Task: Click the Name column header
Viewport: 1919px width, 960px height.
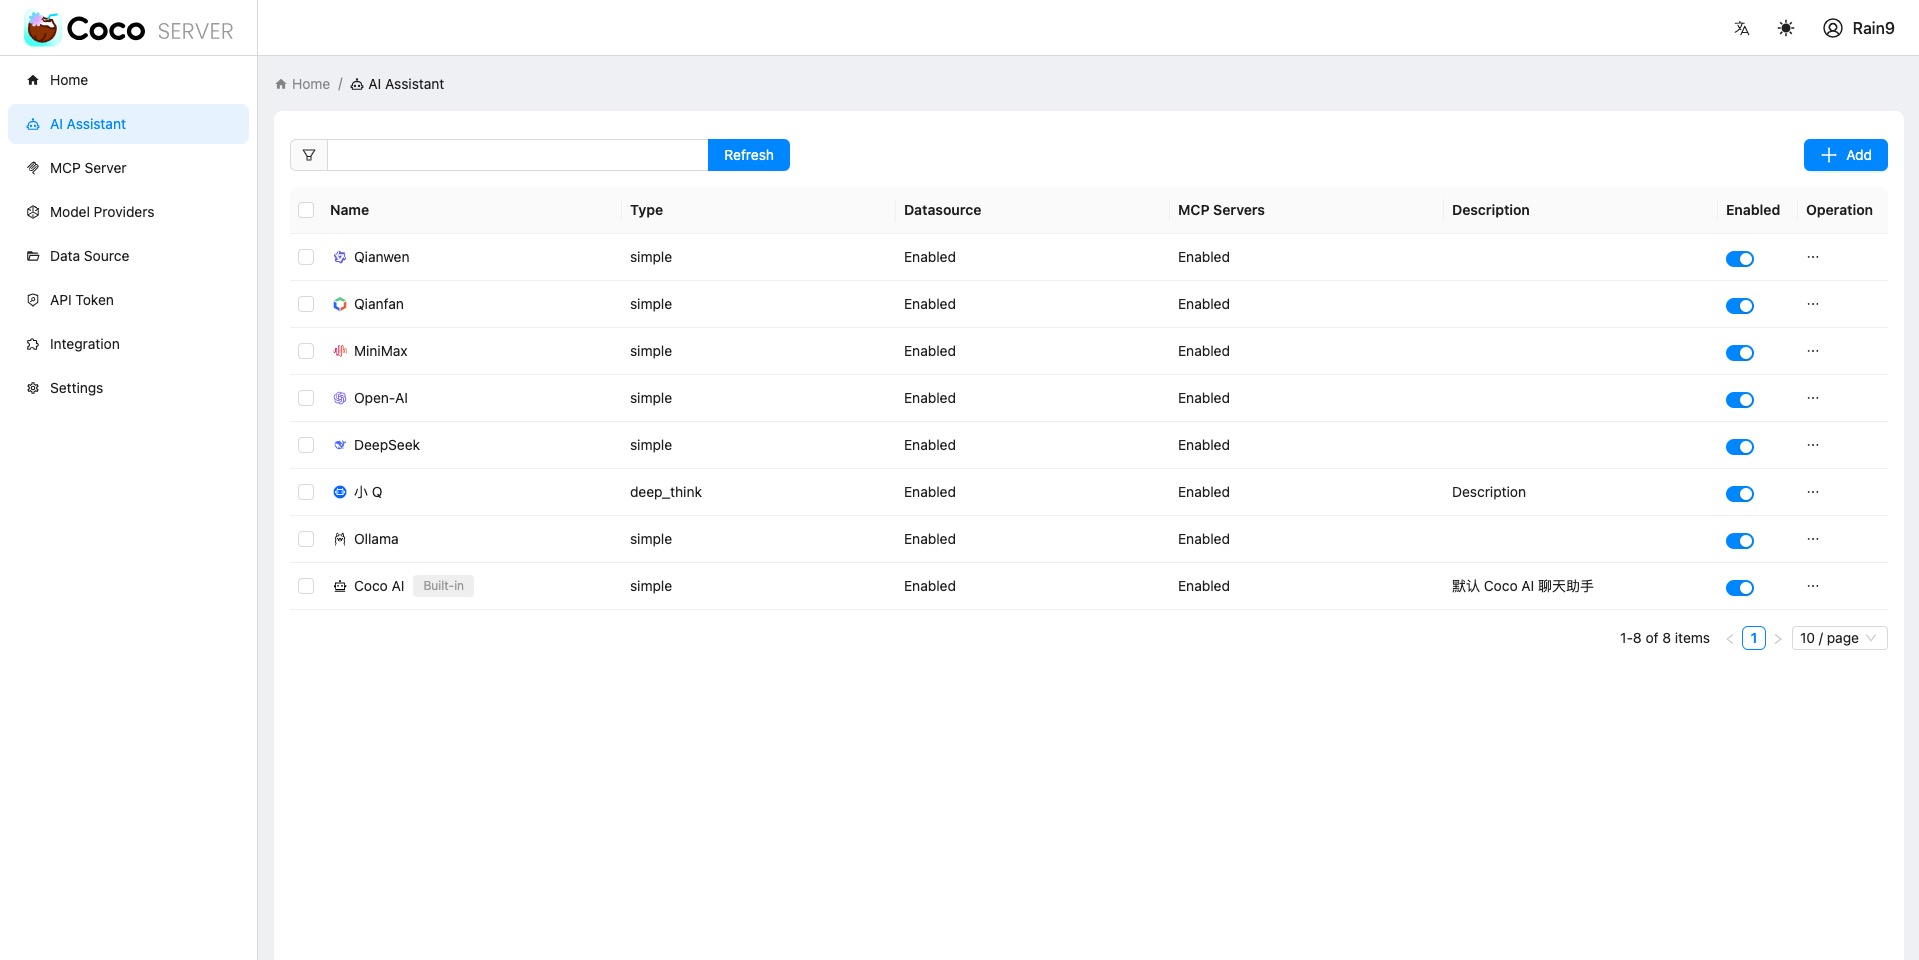Action: 349,210
